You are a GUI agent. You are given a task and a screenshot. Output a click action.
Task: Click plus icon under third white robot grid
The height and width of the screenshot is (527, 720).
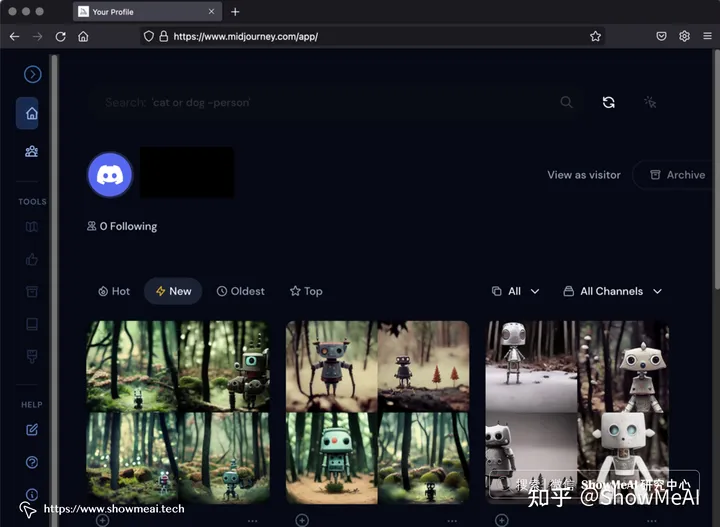tap(501, 520)
